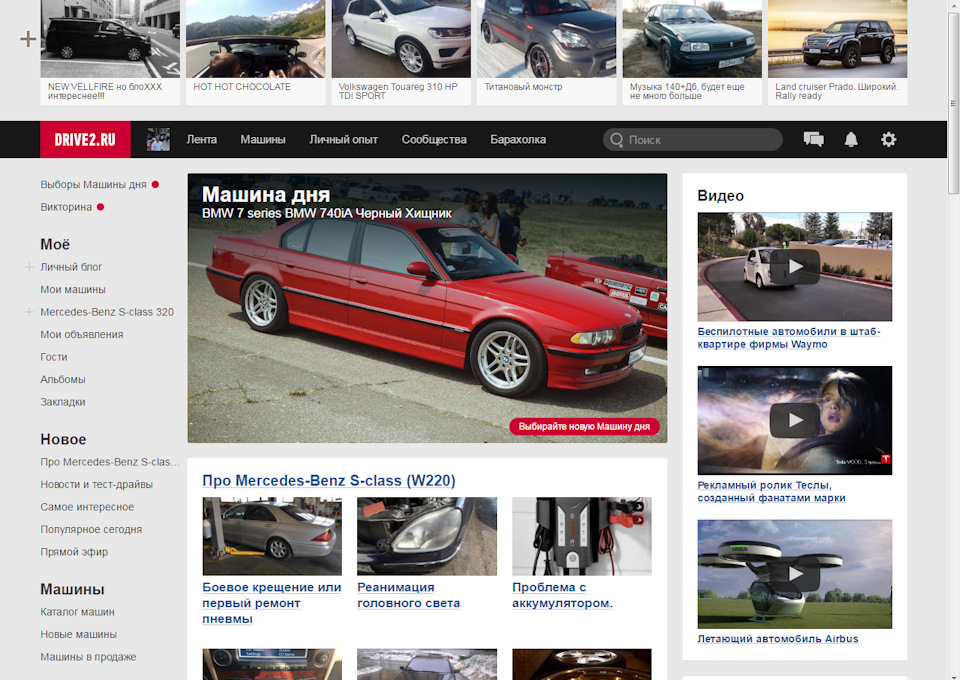Click the plus icon next to Личный блог
Screen dimensions: 960x680
tap(29, 267)
